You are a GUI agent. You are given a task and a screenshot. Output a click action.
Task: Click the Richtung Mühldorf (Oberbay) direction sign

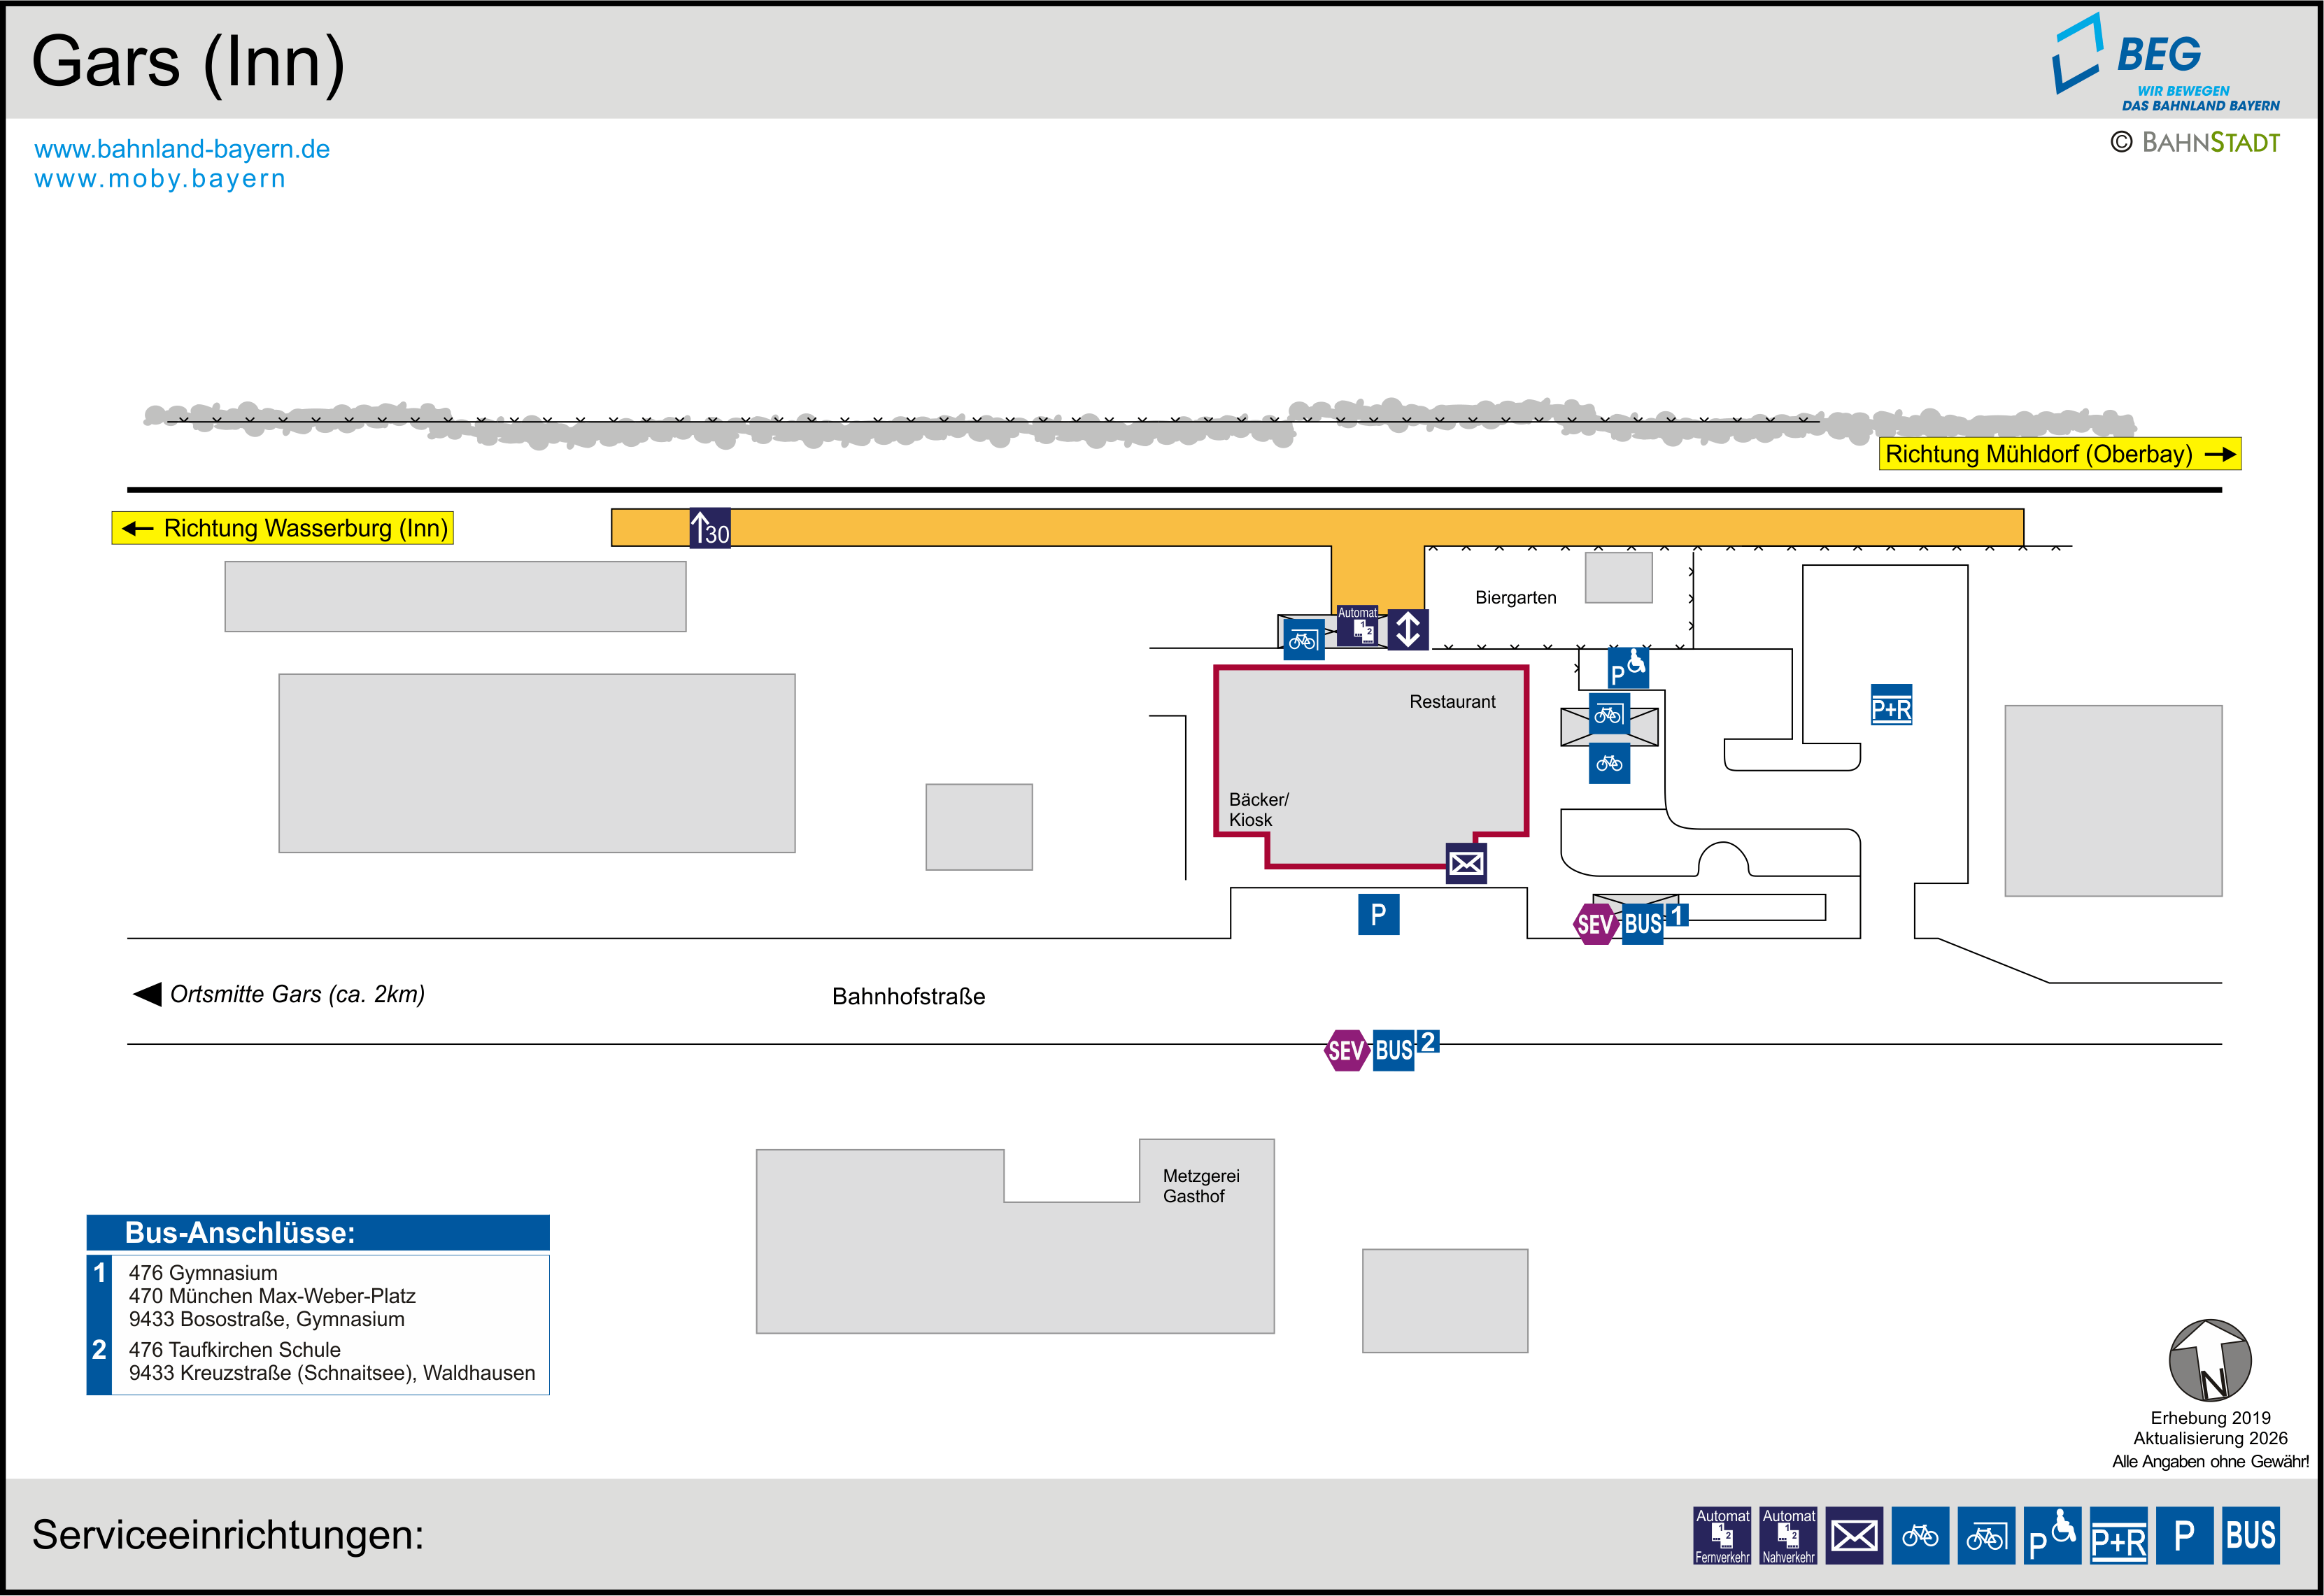2060,454
